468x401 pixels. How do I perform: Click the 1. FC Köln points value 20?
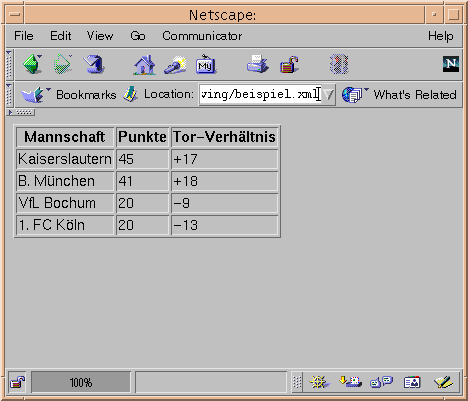(x=143, y=225)
